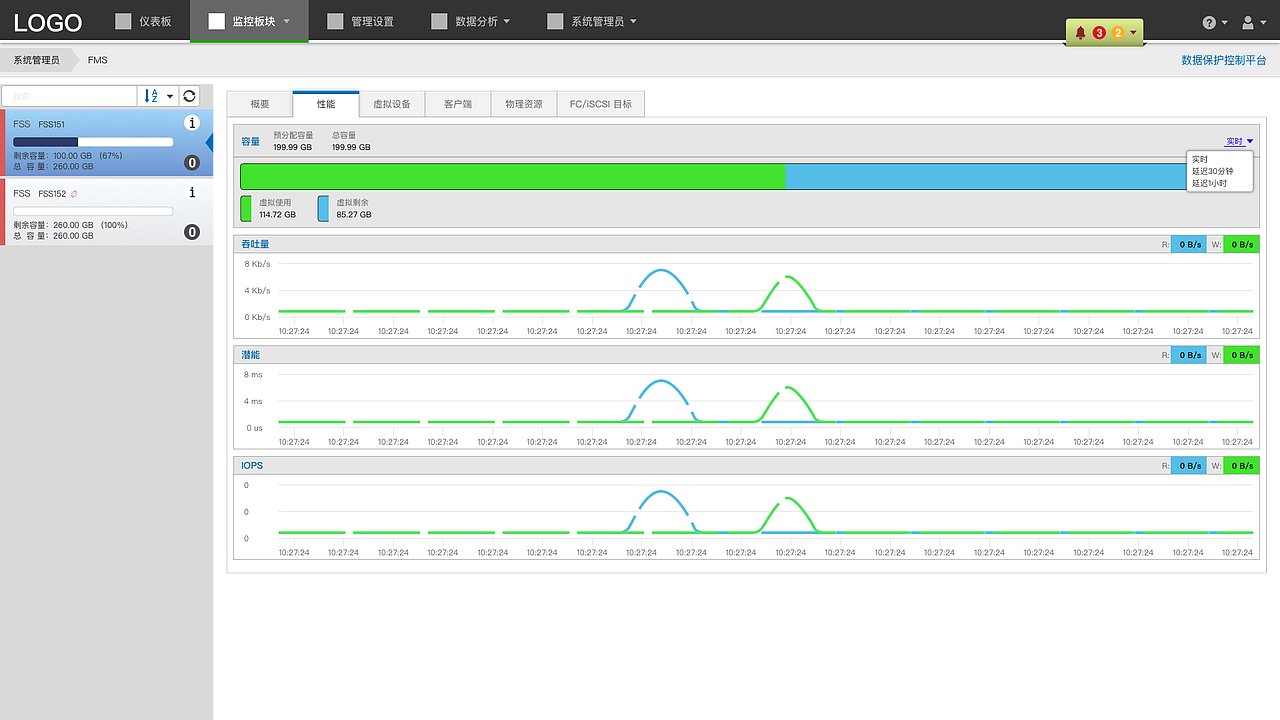Expand the user account dropdown arrow

pos(1263,22)
